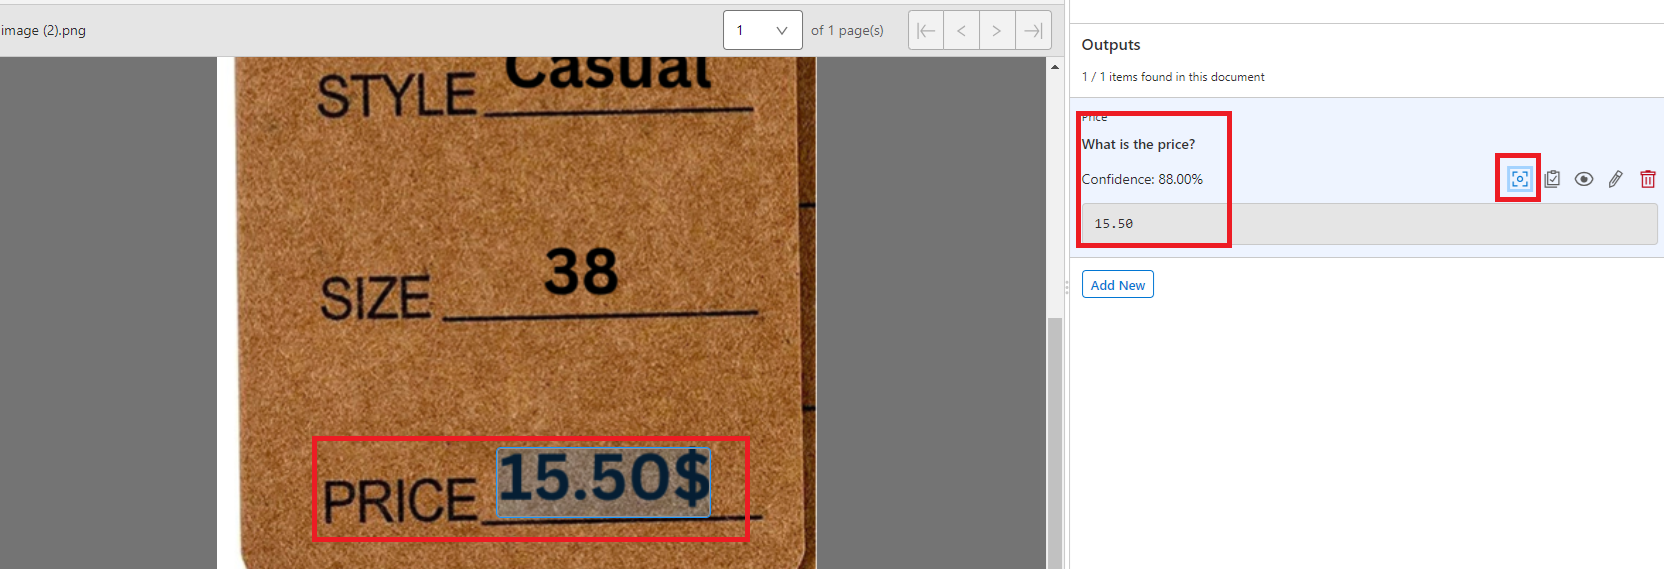
Task: Copy the price value to clipboard
Action: point(1552,179)
